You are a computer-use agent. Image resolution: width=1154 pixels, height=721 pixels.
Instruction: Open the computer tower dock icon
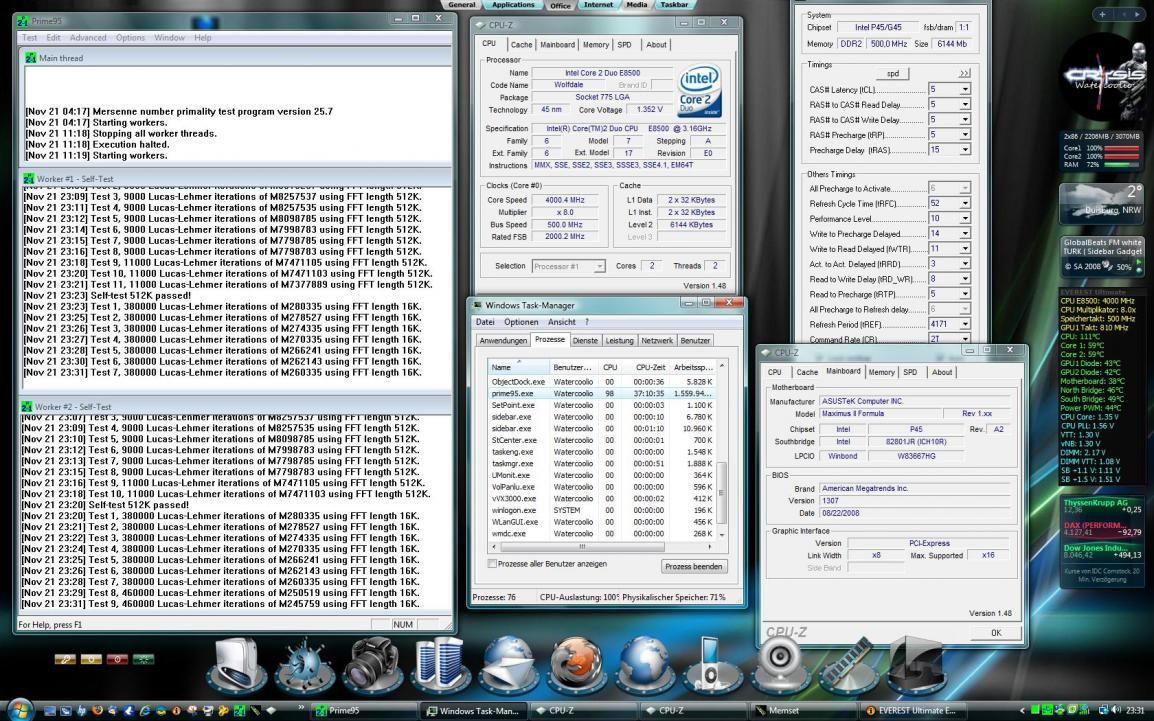(x=237, y=664)
